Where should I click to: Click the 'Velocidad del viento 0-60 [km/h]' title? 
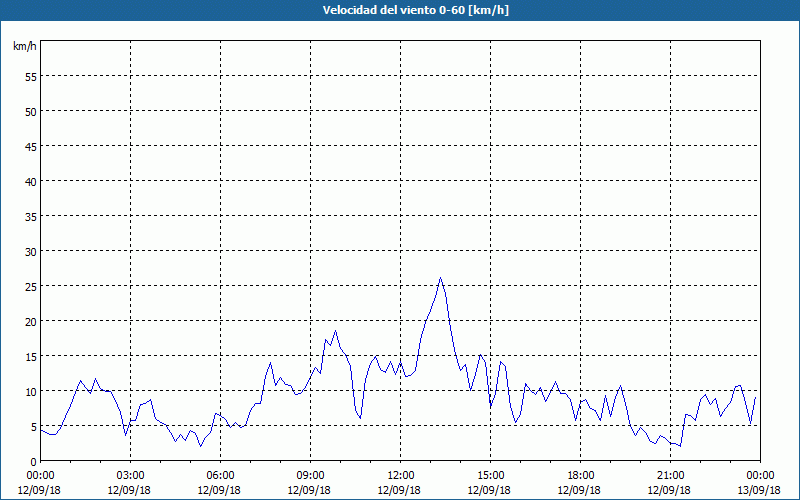coord(415,10)
